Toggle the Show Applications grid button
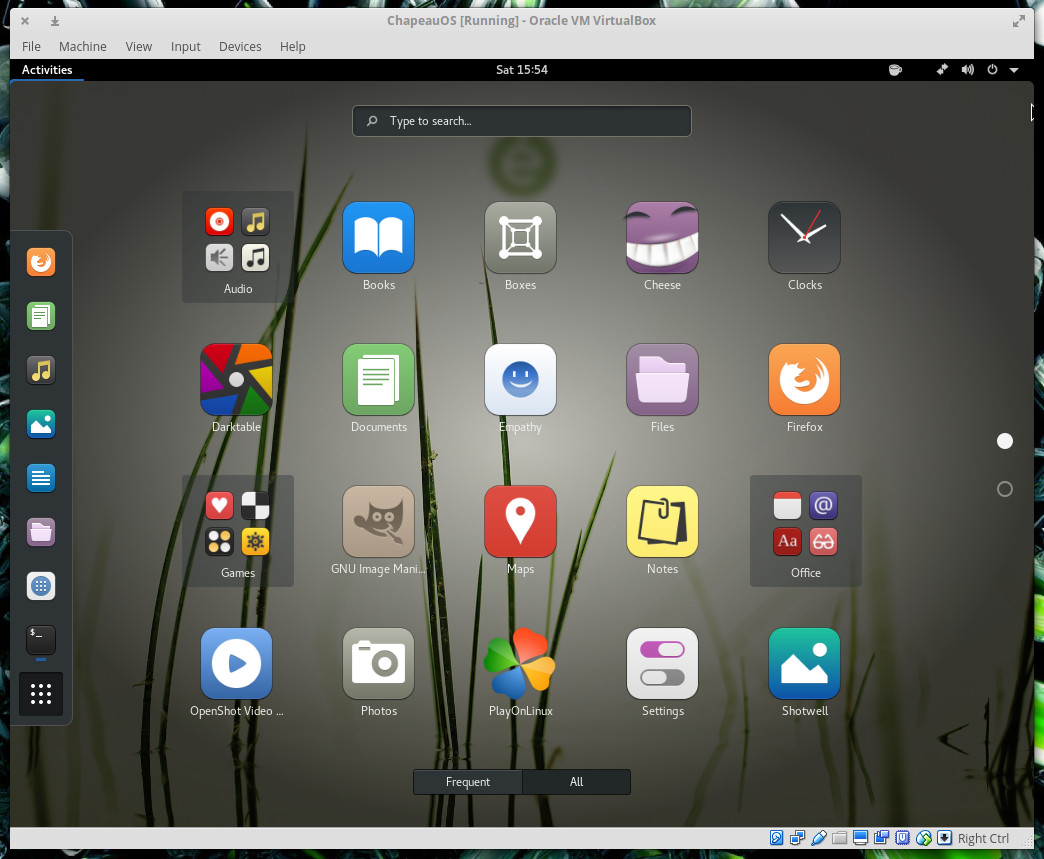 click(41, 694)
